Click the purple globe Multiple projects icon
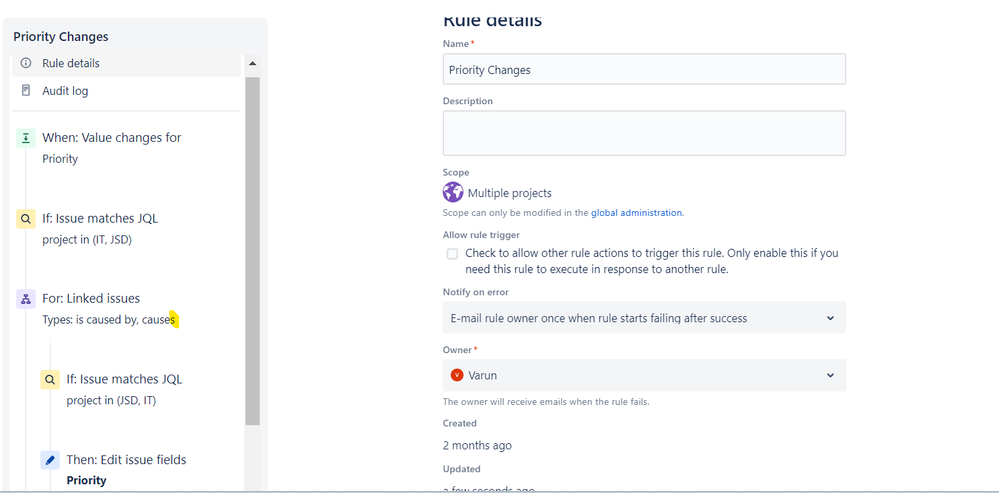This screenshot has width=999, height=493. pyautogui.click(x=453, y=192)
